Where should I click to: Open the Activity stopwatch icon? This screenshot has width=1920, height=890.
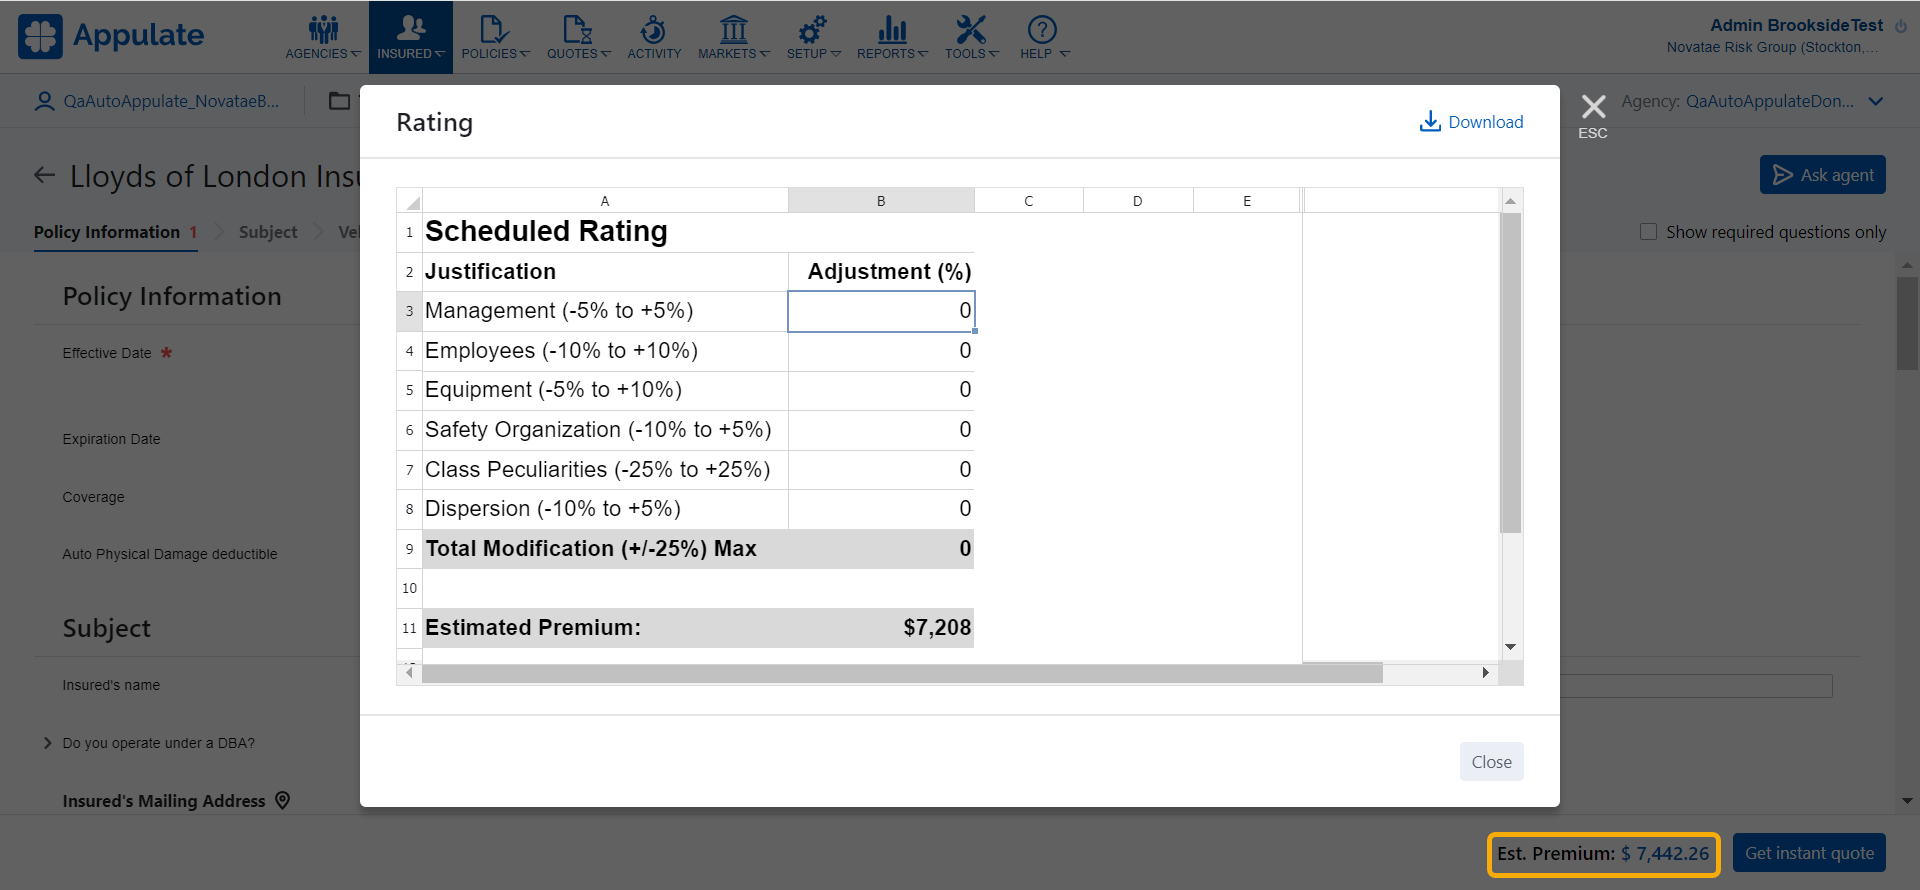[654, 30]
